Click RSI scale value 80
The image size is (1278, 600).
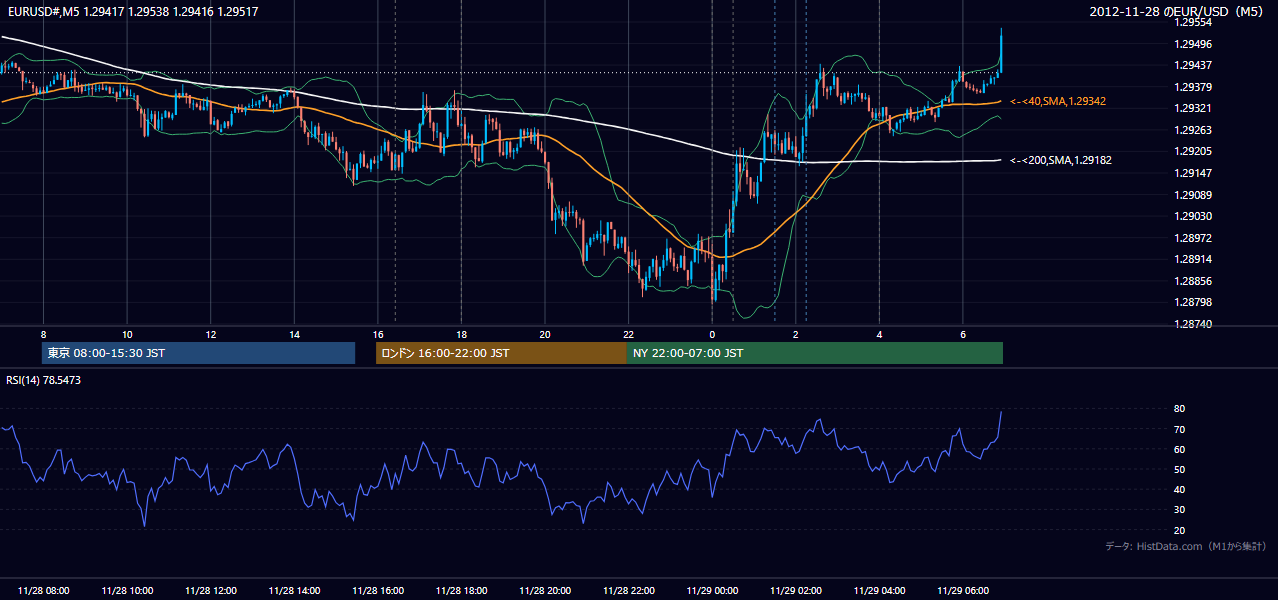[1179, 409]
